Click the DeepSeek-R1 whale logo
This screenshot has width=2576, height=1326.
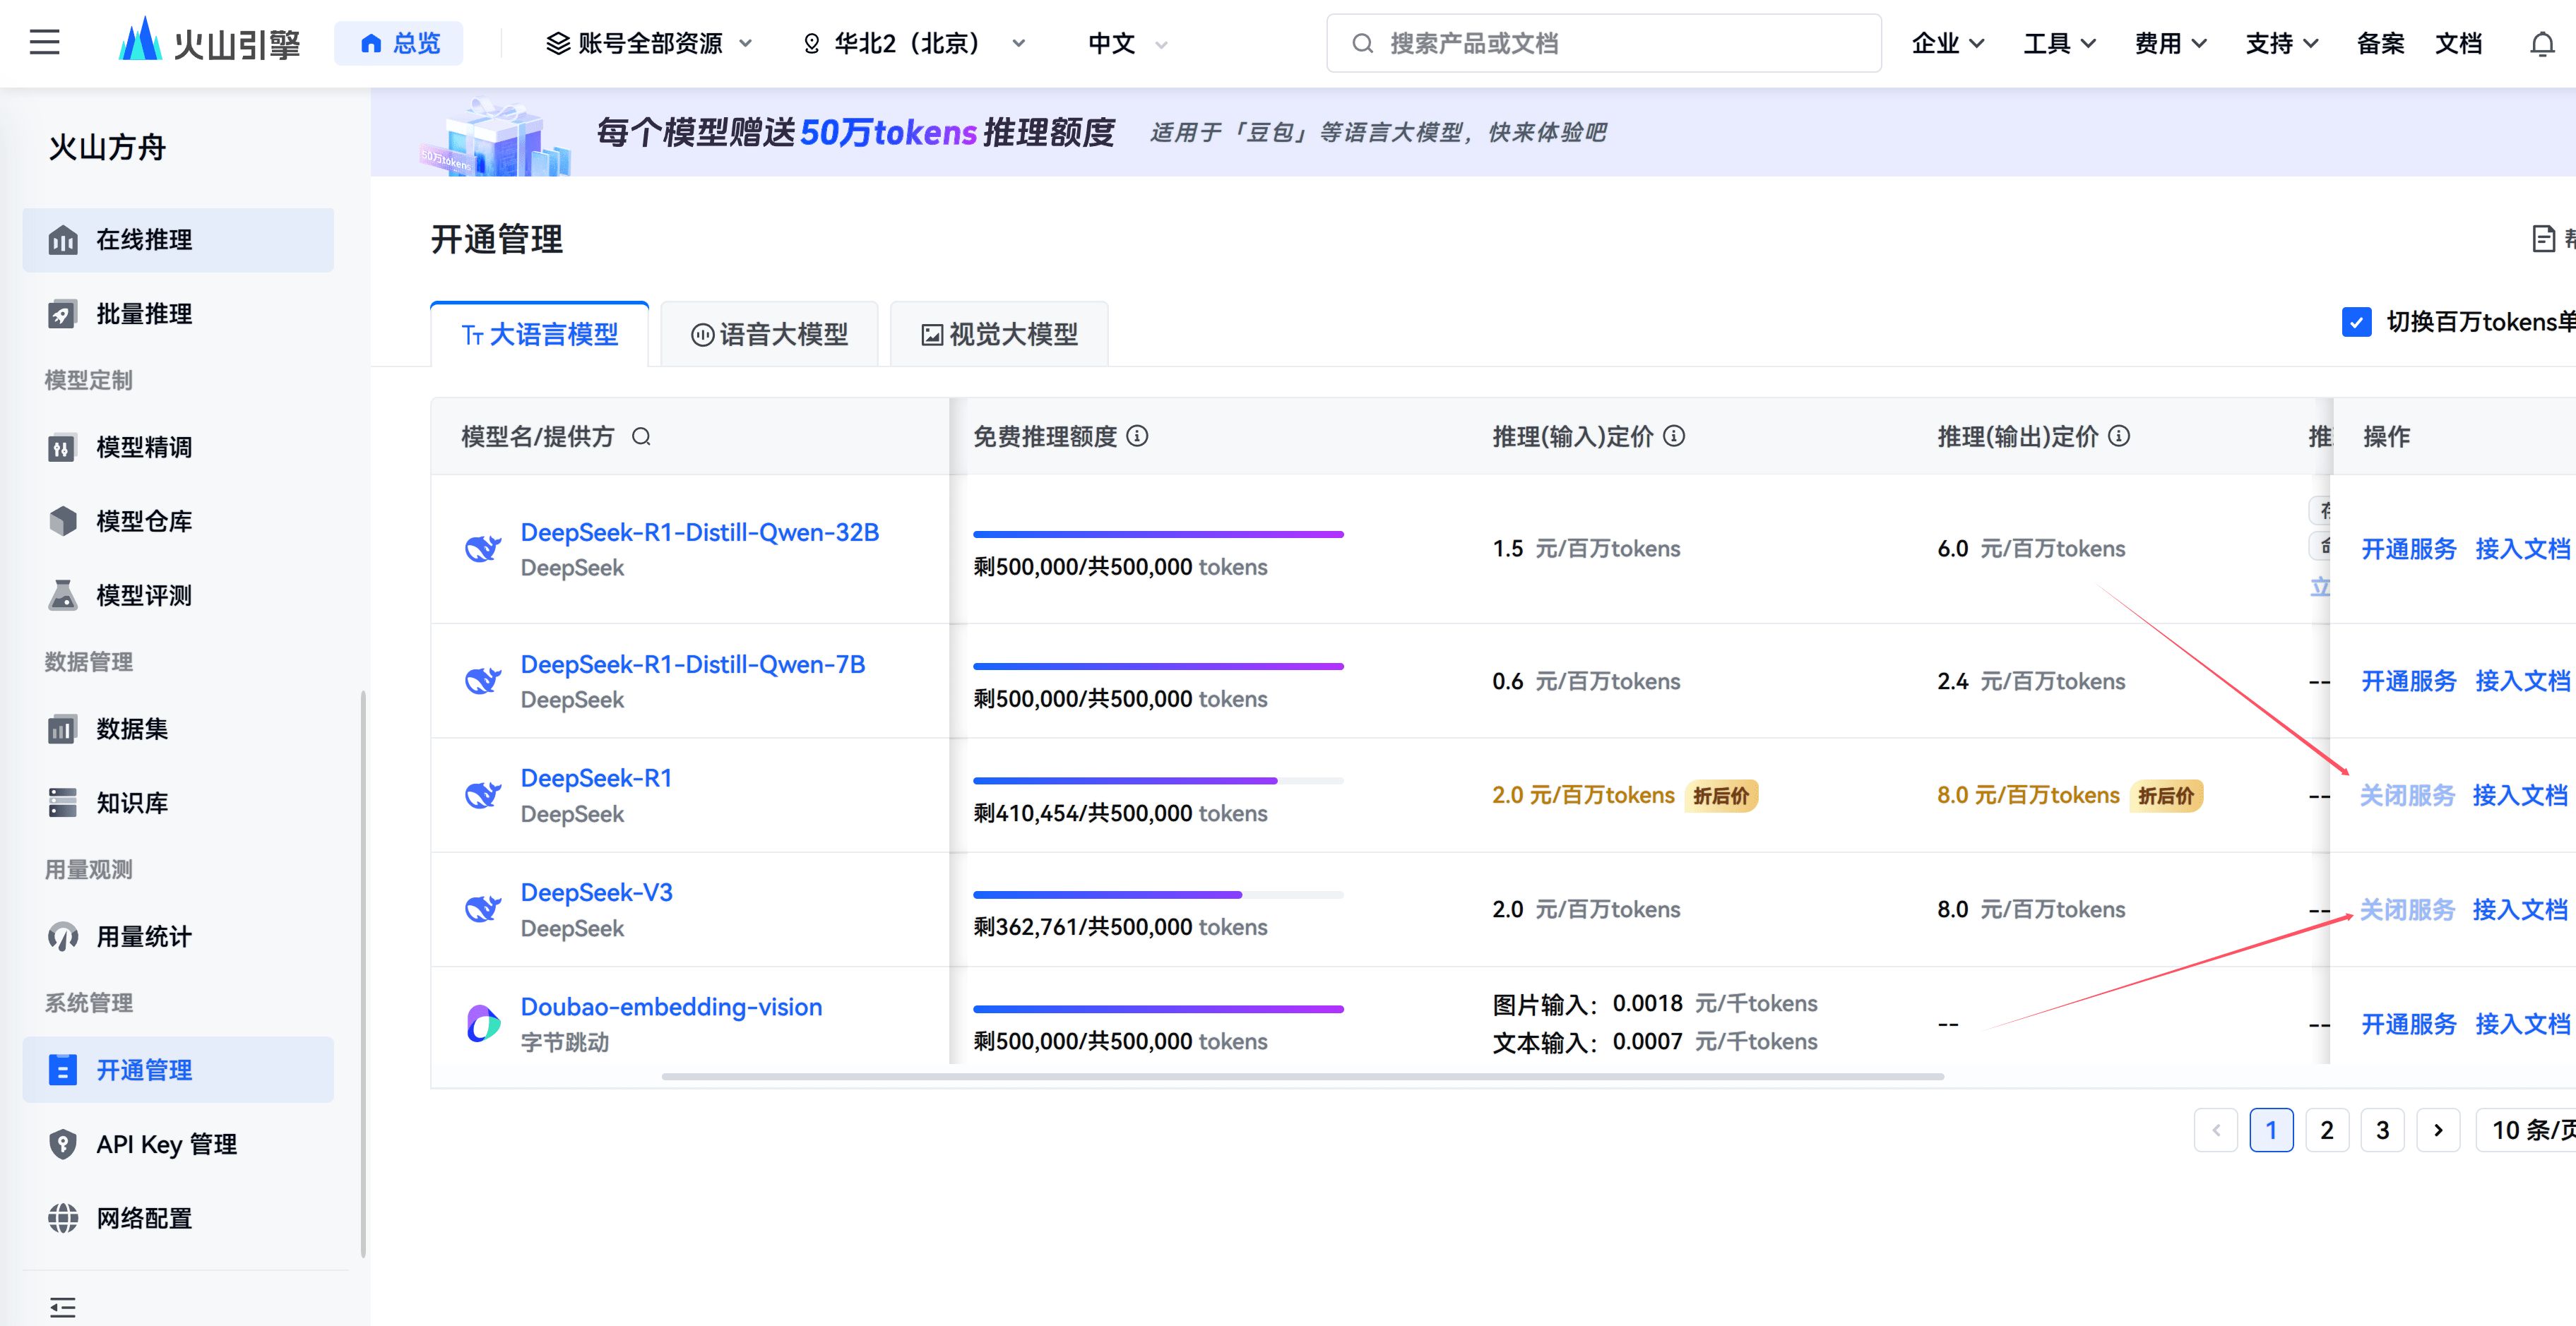pos(483,795)
